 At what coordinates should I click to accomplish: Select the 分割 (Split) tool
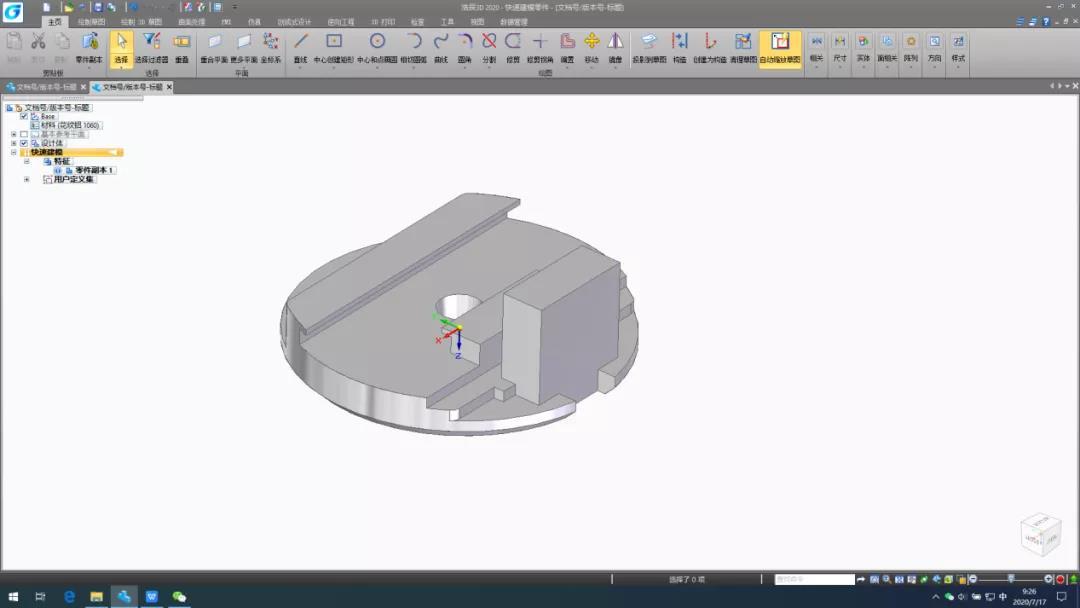pos(489,48)
